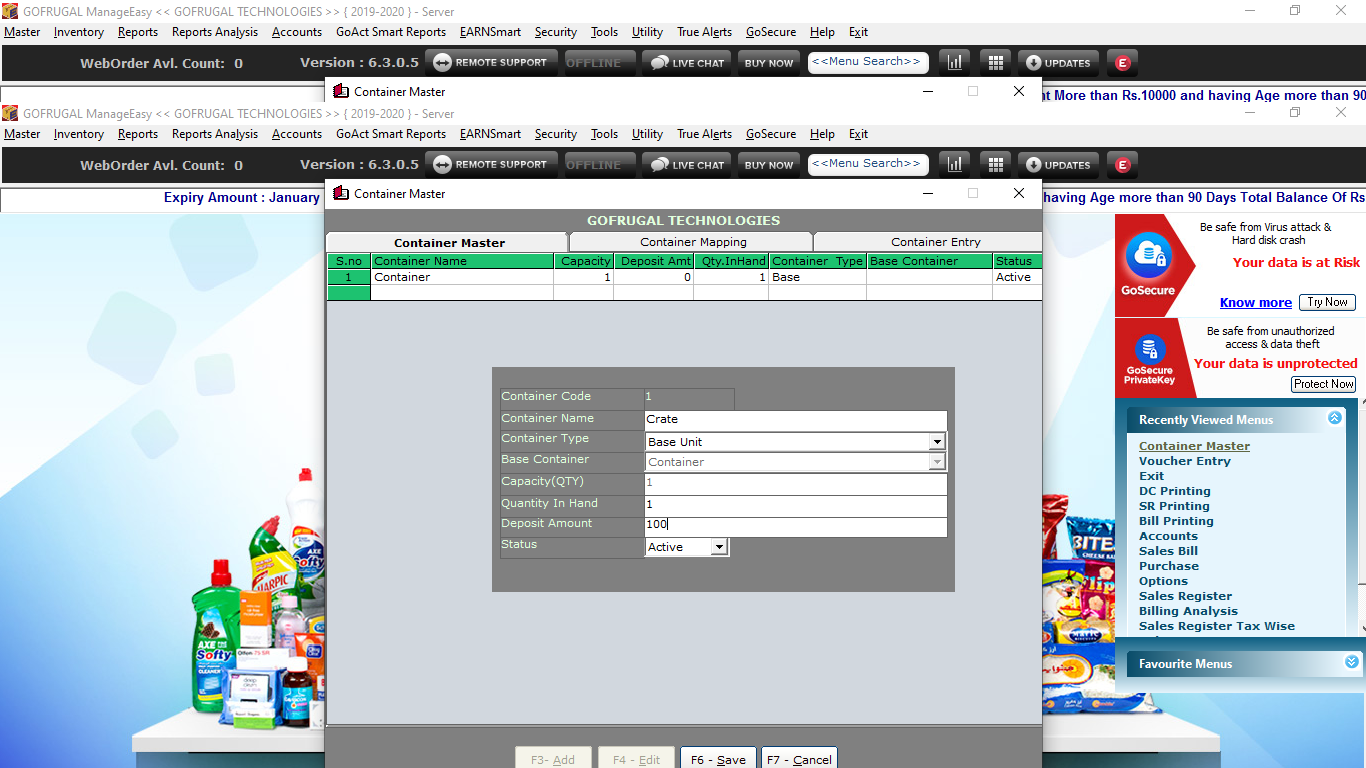Open the EARNSmart menu in the background window

490,32
